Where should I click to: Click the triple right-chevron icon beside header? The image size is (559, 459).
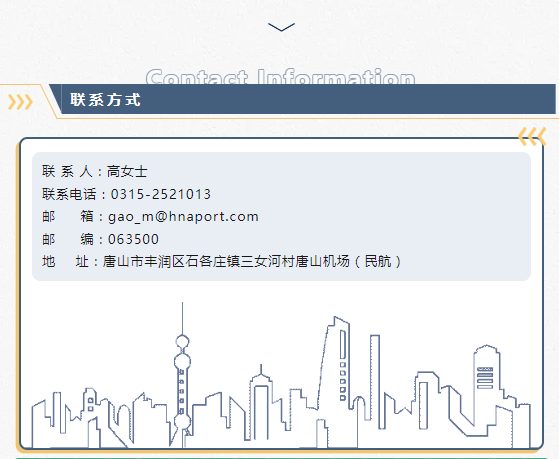pos(20,102)
